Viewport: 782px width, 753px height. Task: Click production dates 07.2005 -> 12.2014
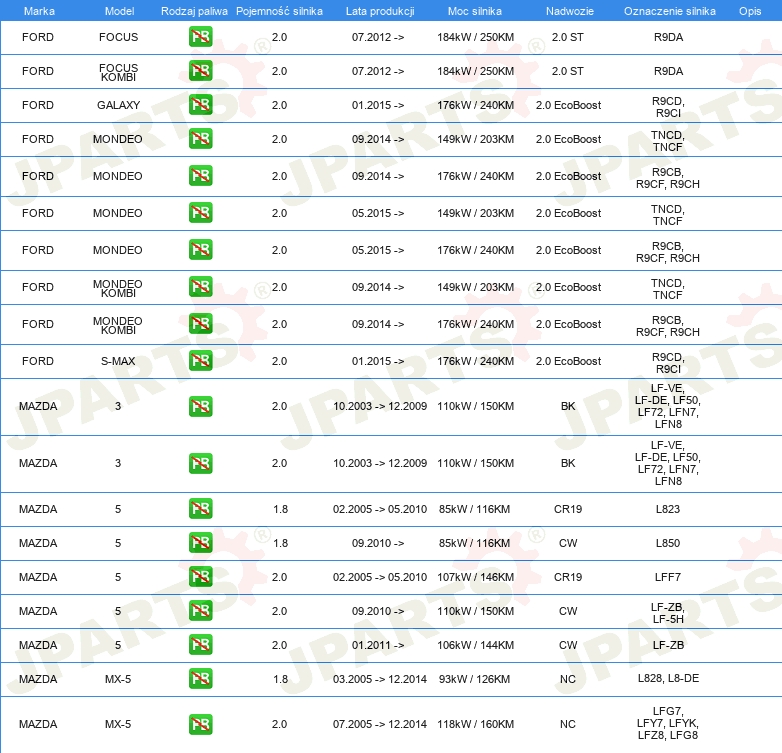point(380,724)
